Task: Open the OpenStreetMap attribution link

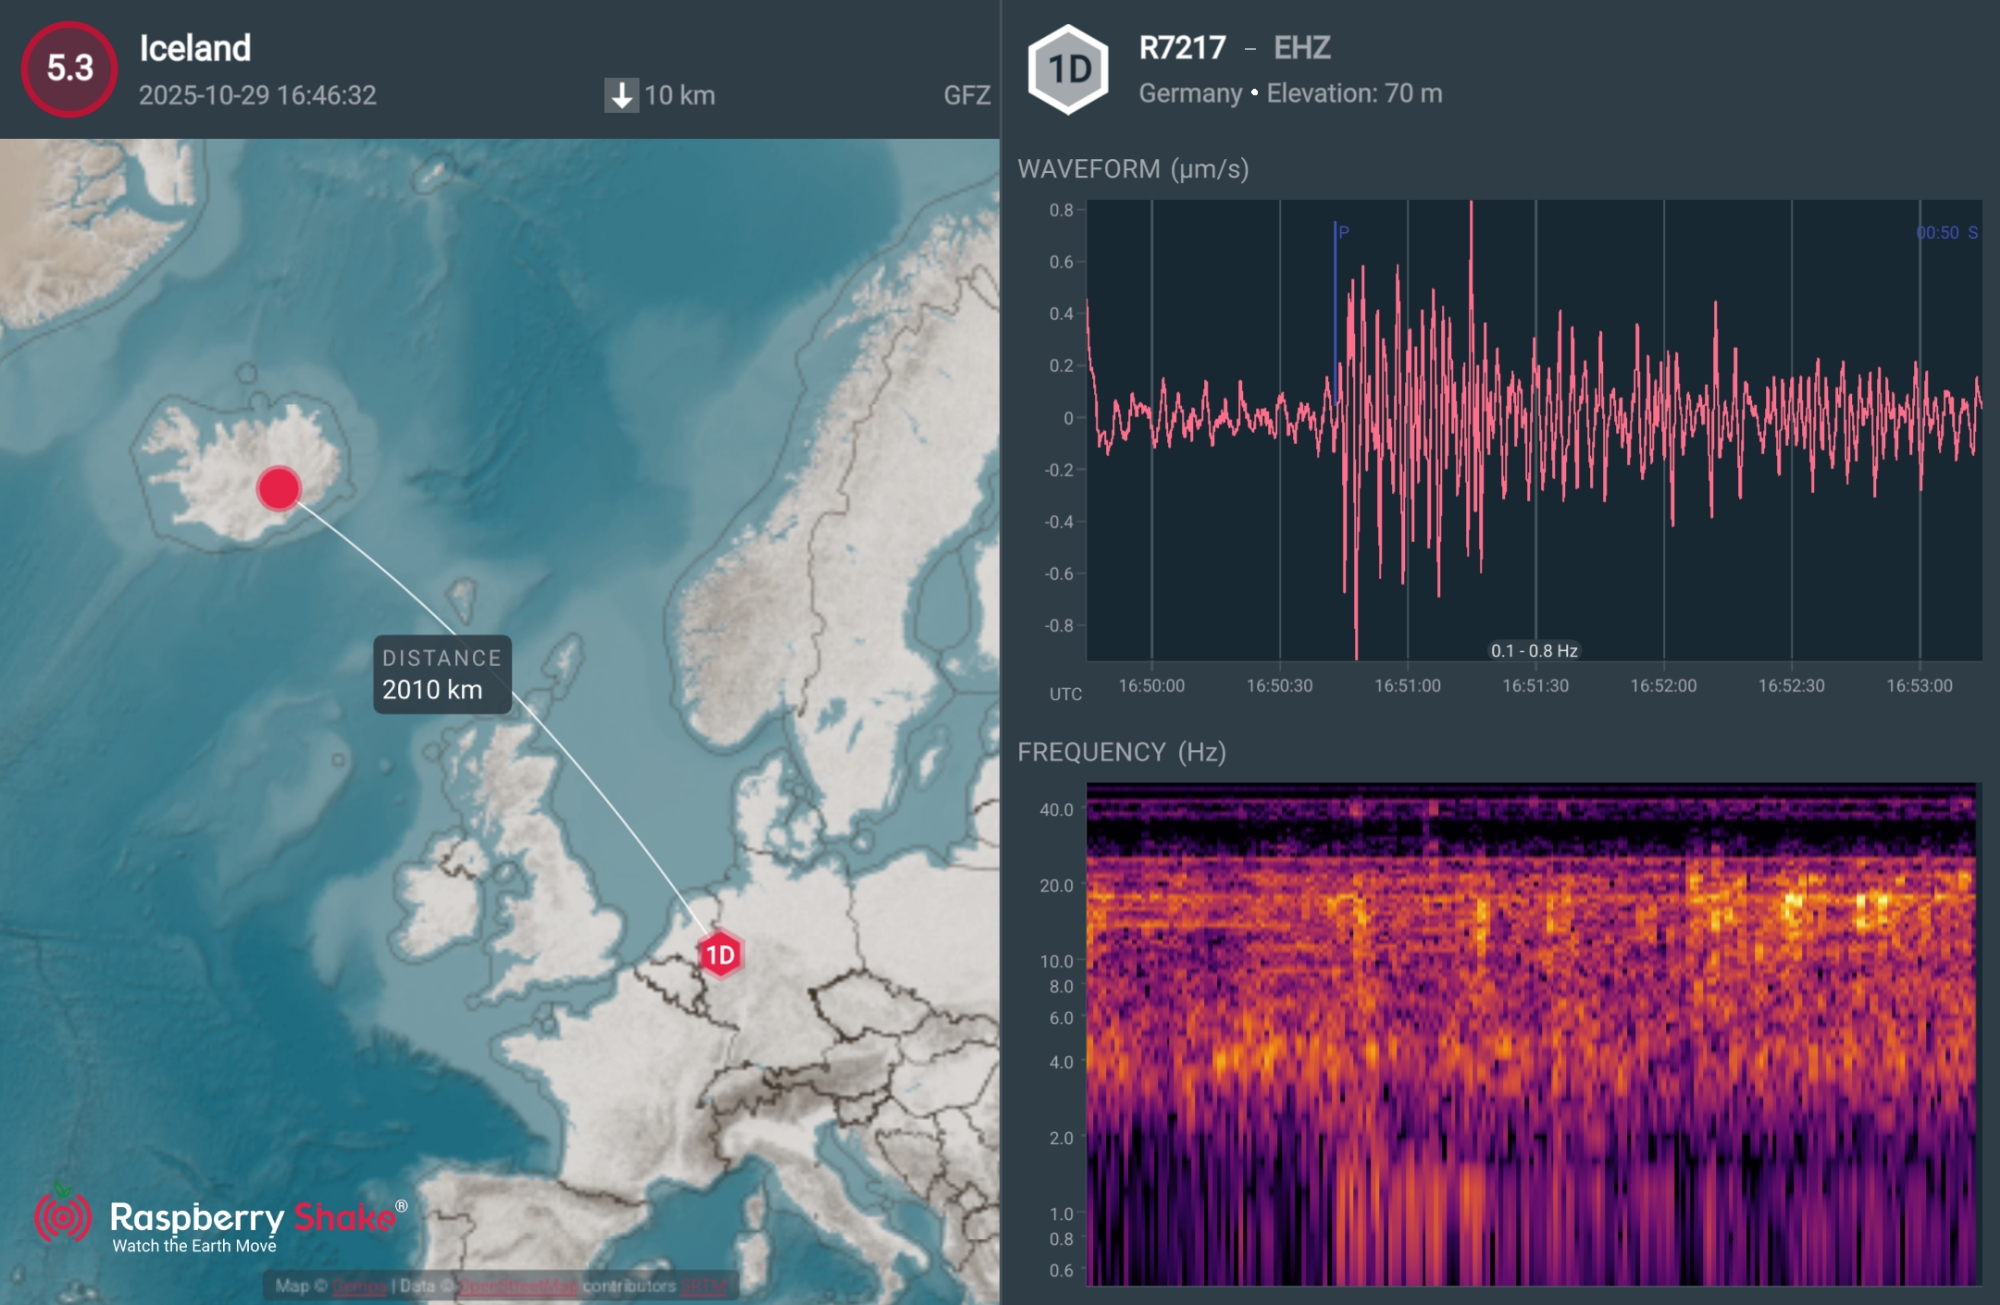Action: 517,1286
